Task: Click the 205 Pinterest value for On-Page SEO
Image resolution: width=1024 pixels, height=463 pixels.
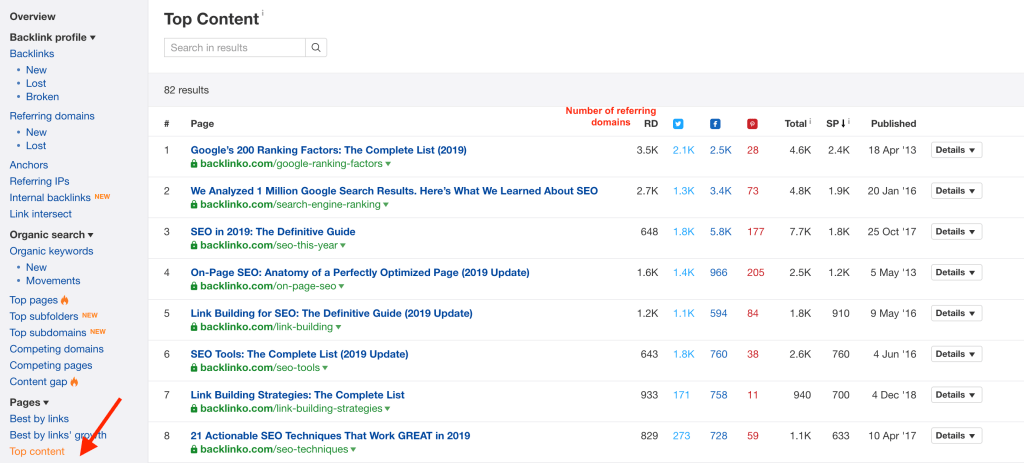Action: coord(756,272)
